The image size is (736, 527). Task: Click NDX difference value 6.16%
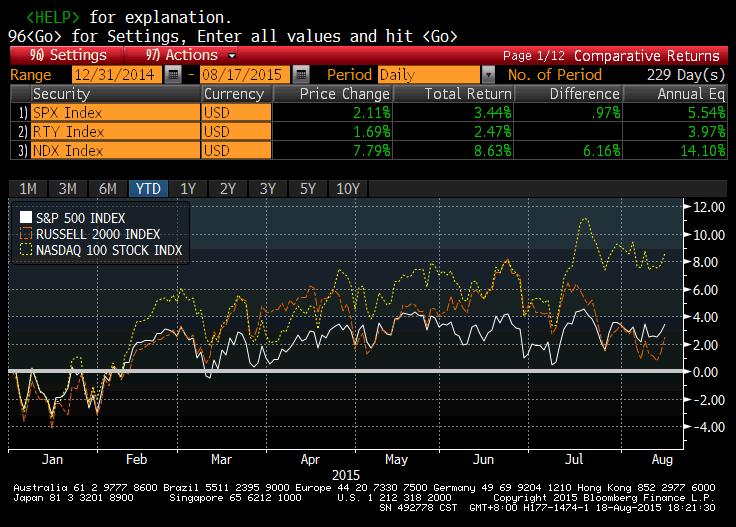pos(602,150)
